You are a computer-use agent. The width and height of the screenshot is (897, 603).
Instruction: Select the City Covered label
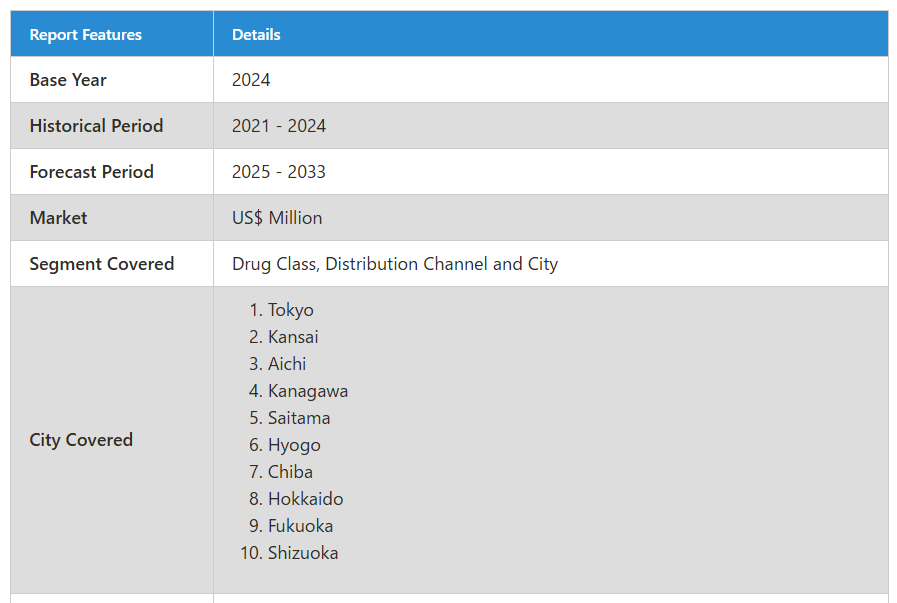[81, 440]
